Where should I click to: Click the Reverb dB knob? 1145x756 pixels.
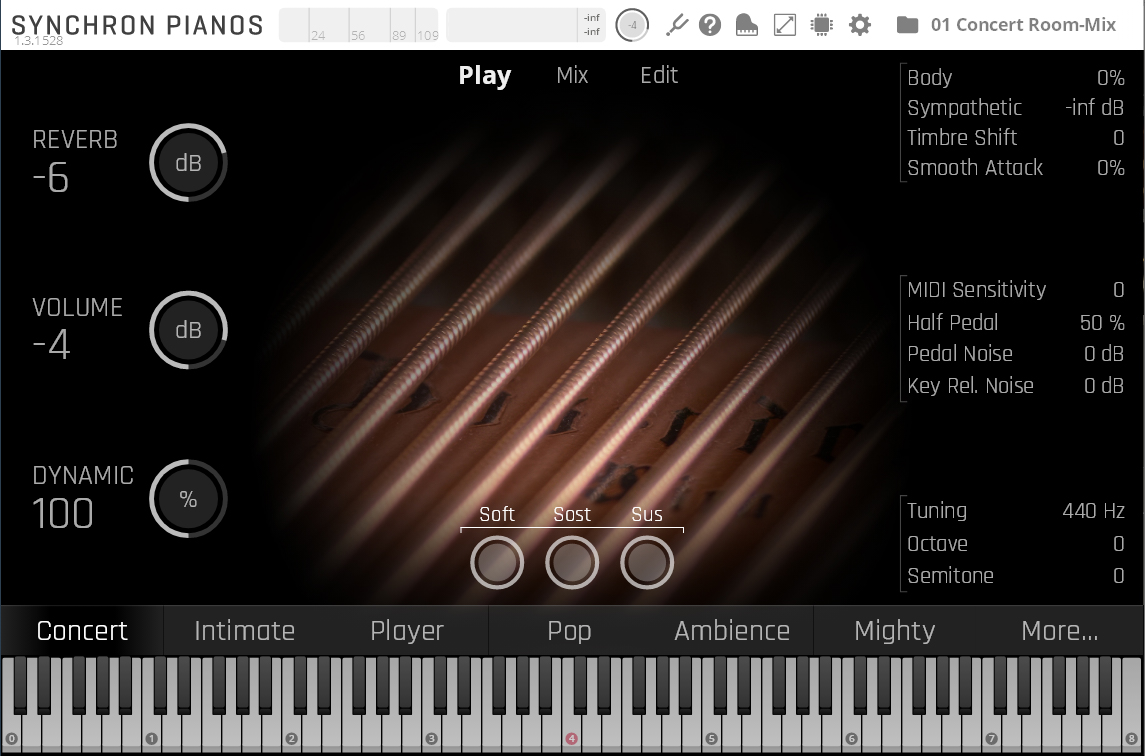[x=189, y=163]
